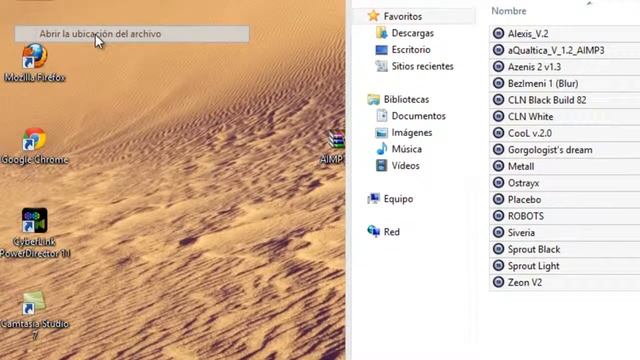Click the Bibliotecas folder icon
This screenshot has width=640, height=360.
tap(373, 100)
